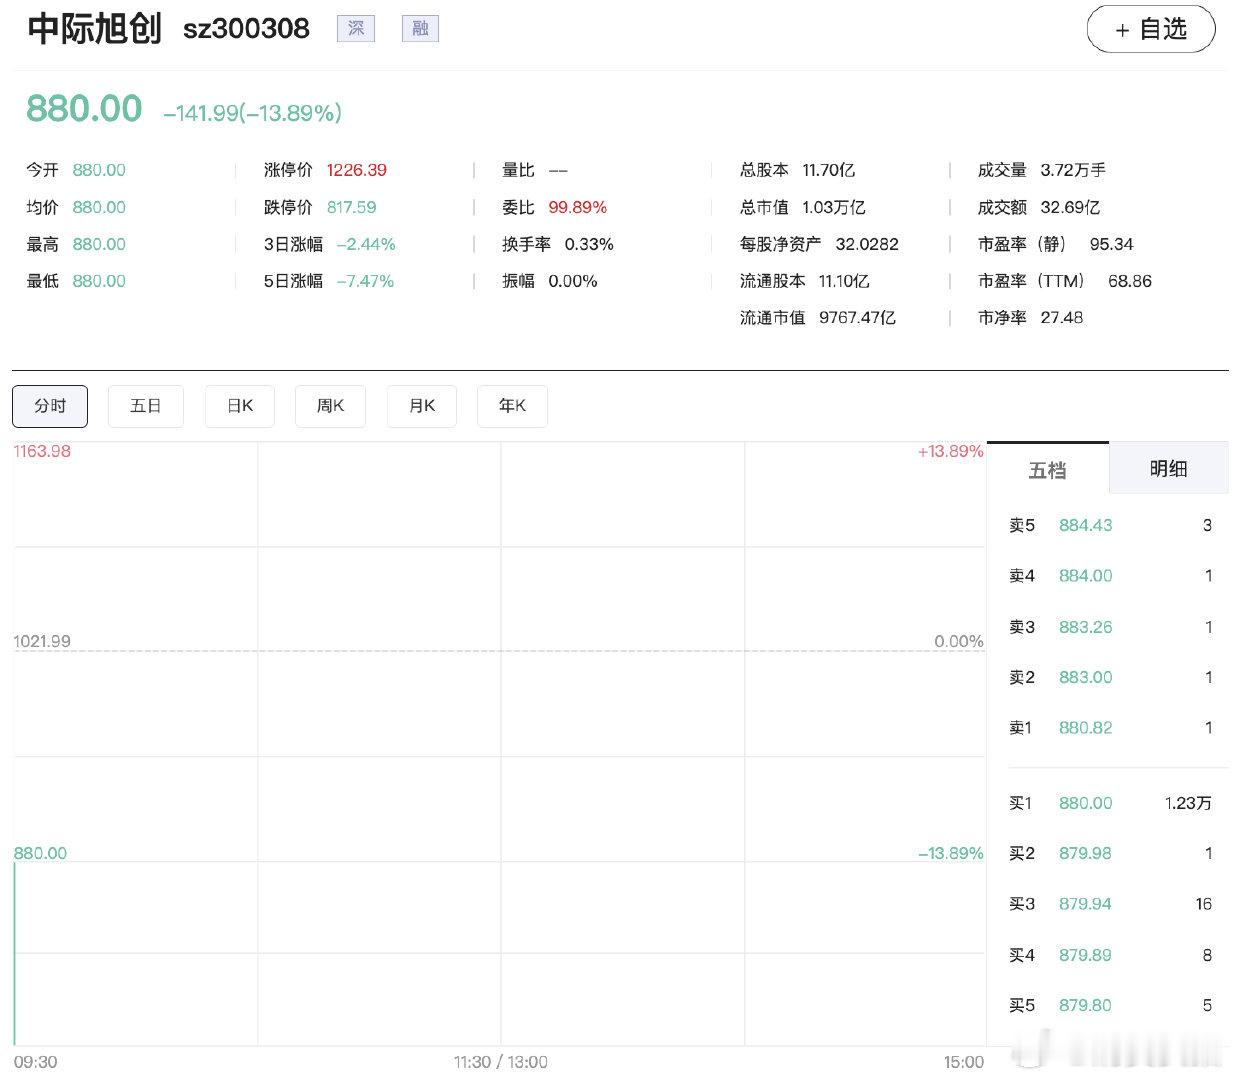Click the 市净率 value 27.48
This screenshot has height=1080, width=1234.
[x=1062, y=318]
